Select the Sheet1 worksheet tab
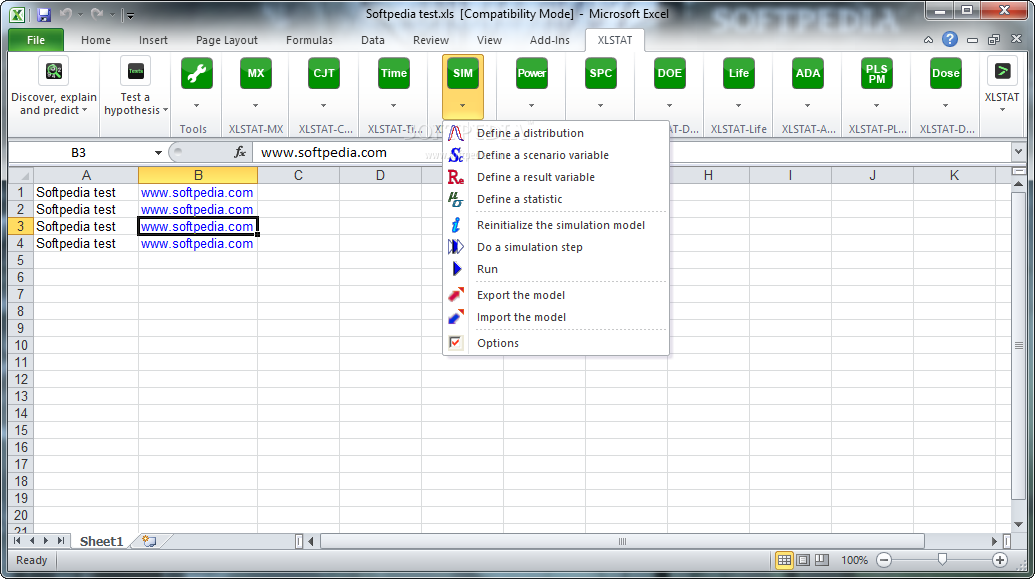Viewport: 1035px width, 579px height. coord(102,541)
